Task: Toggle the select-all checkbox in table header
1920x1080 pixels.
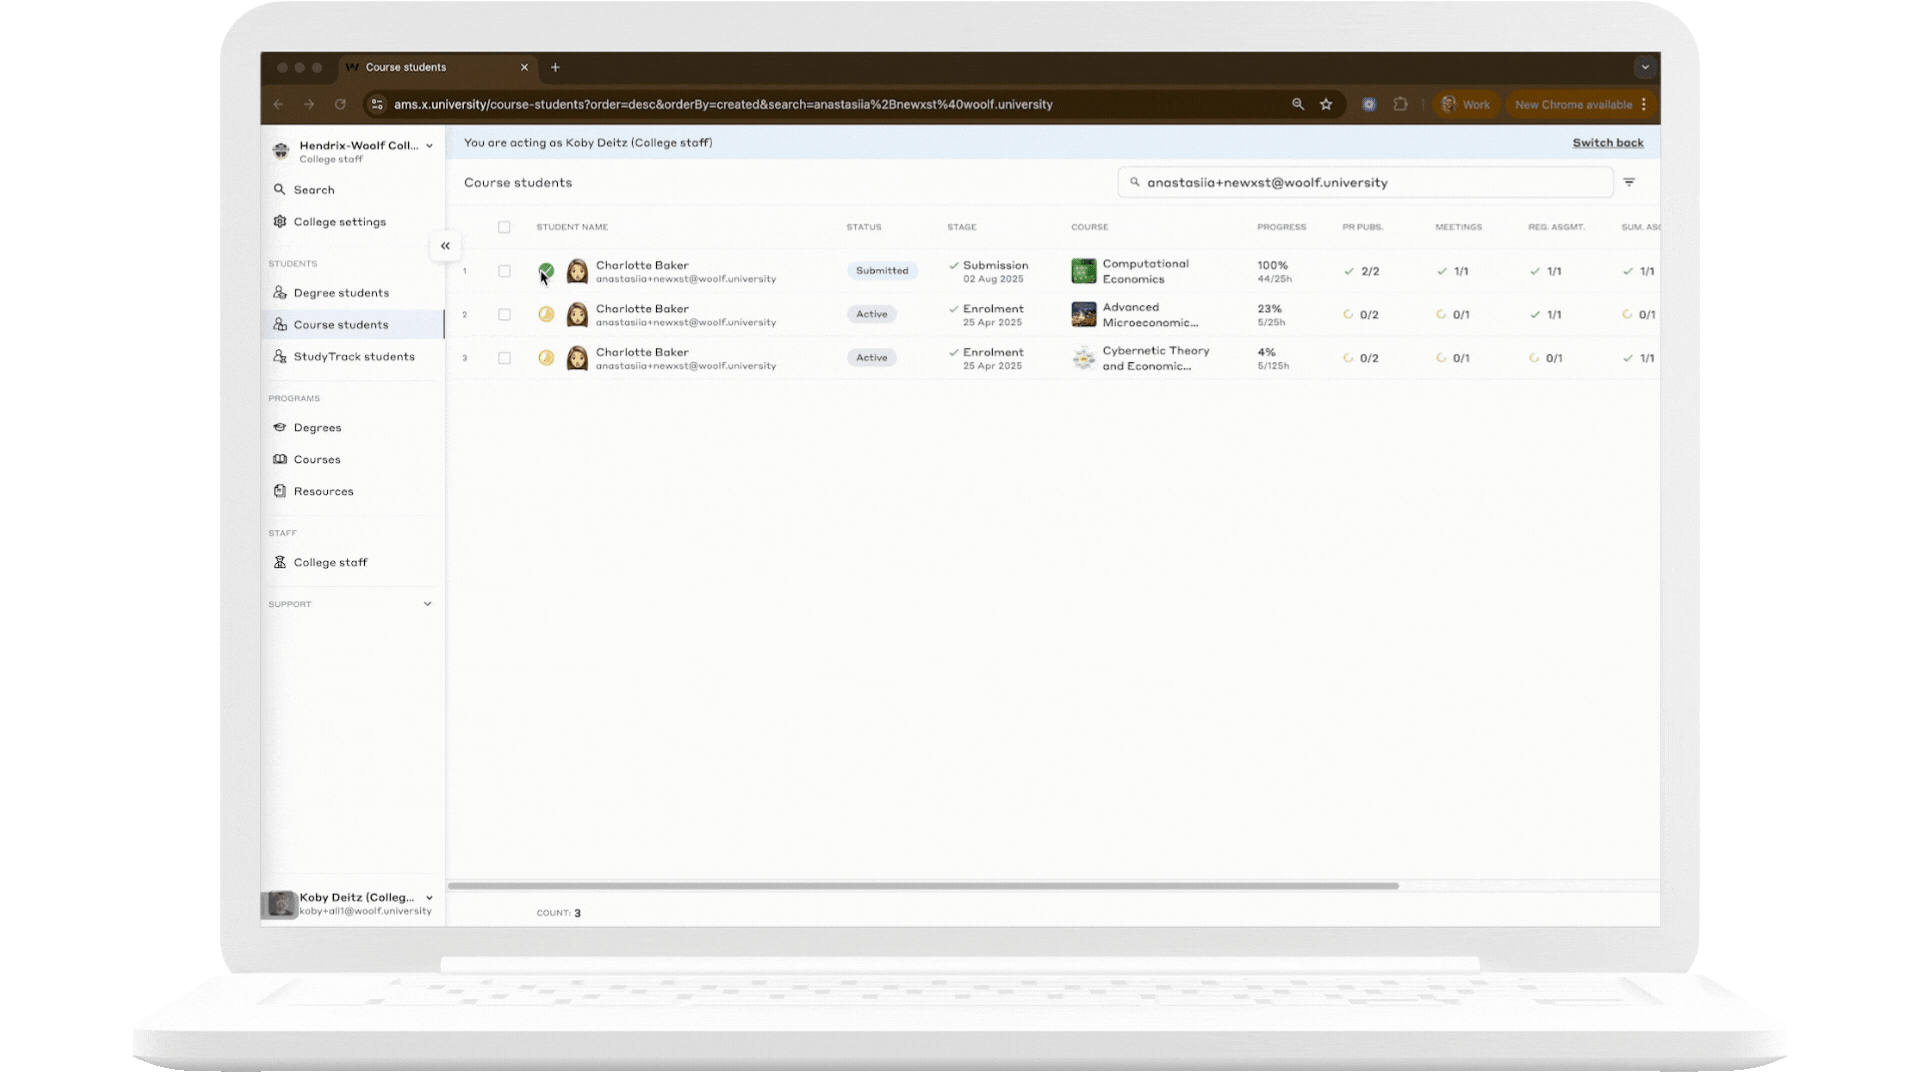Action: tap(504, 227)
